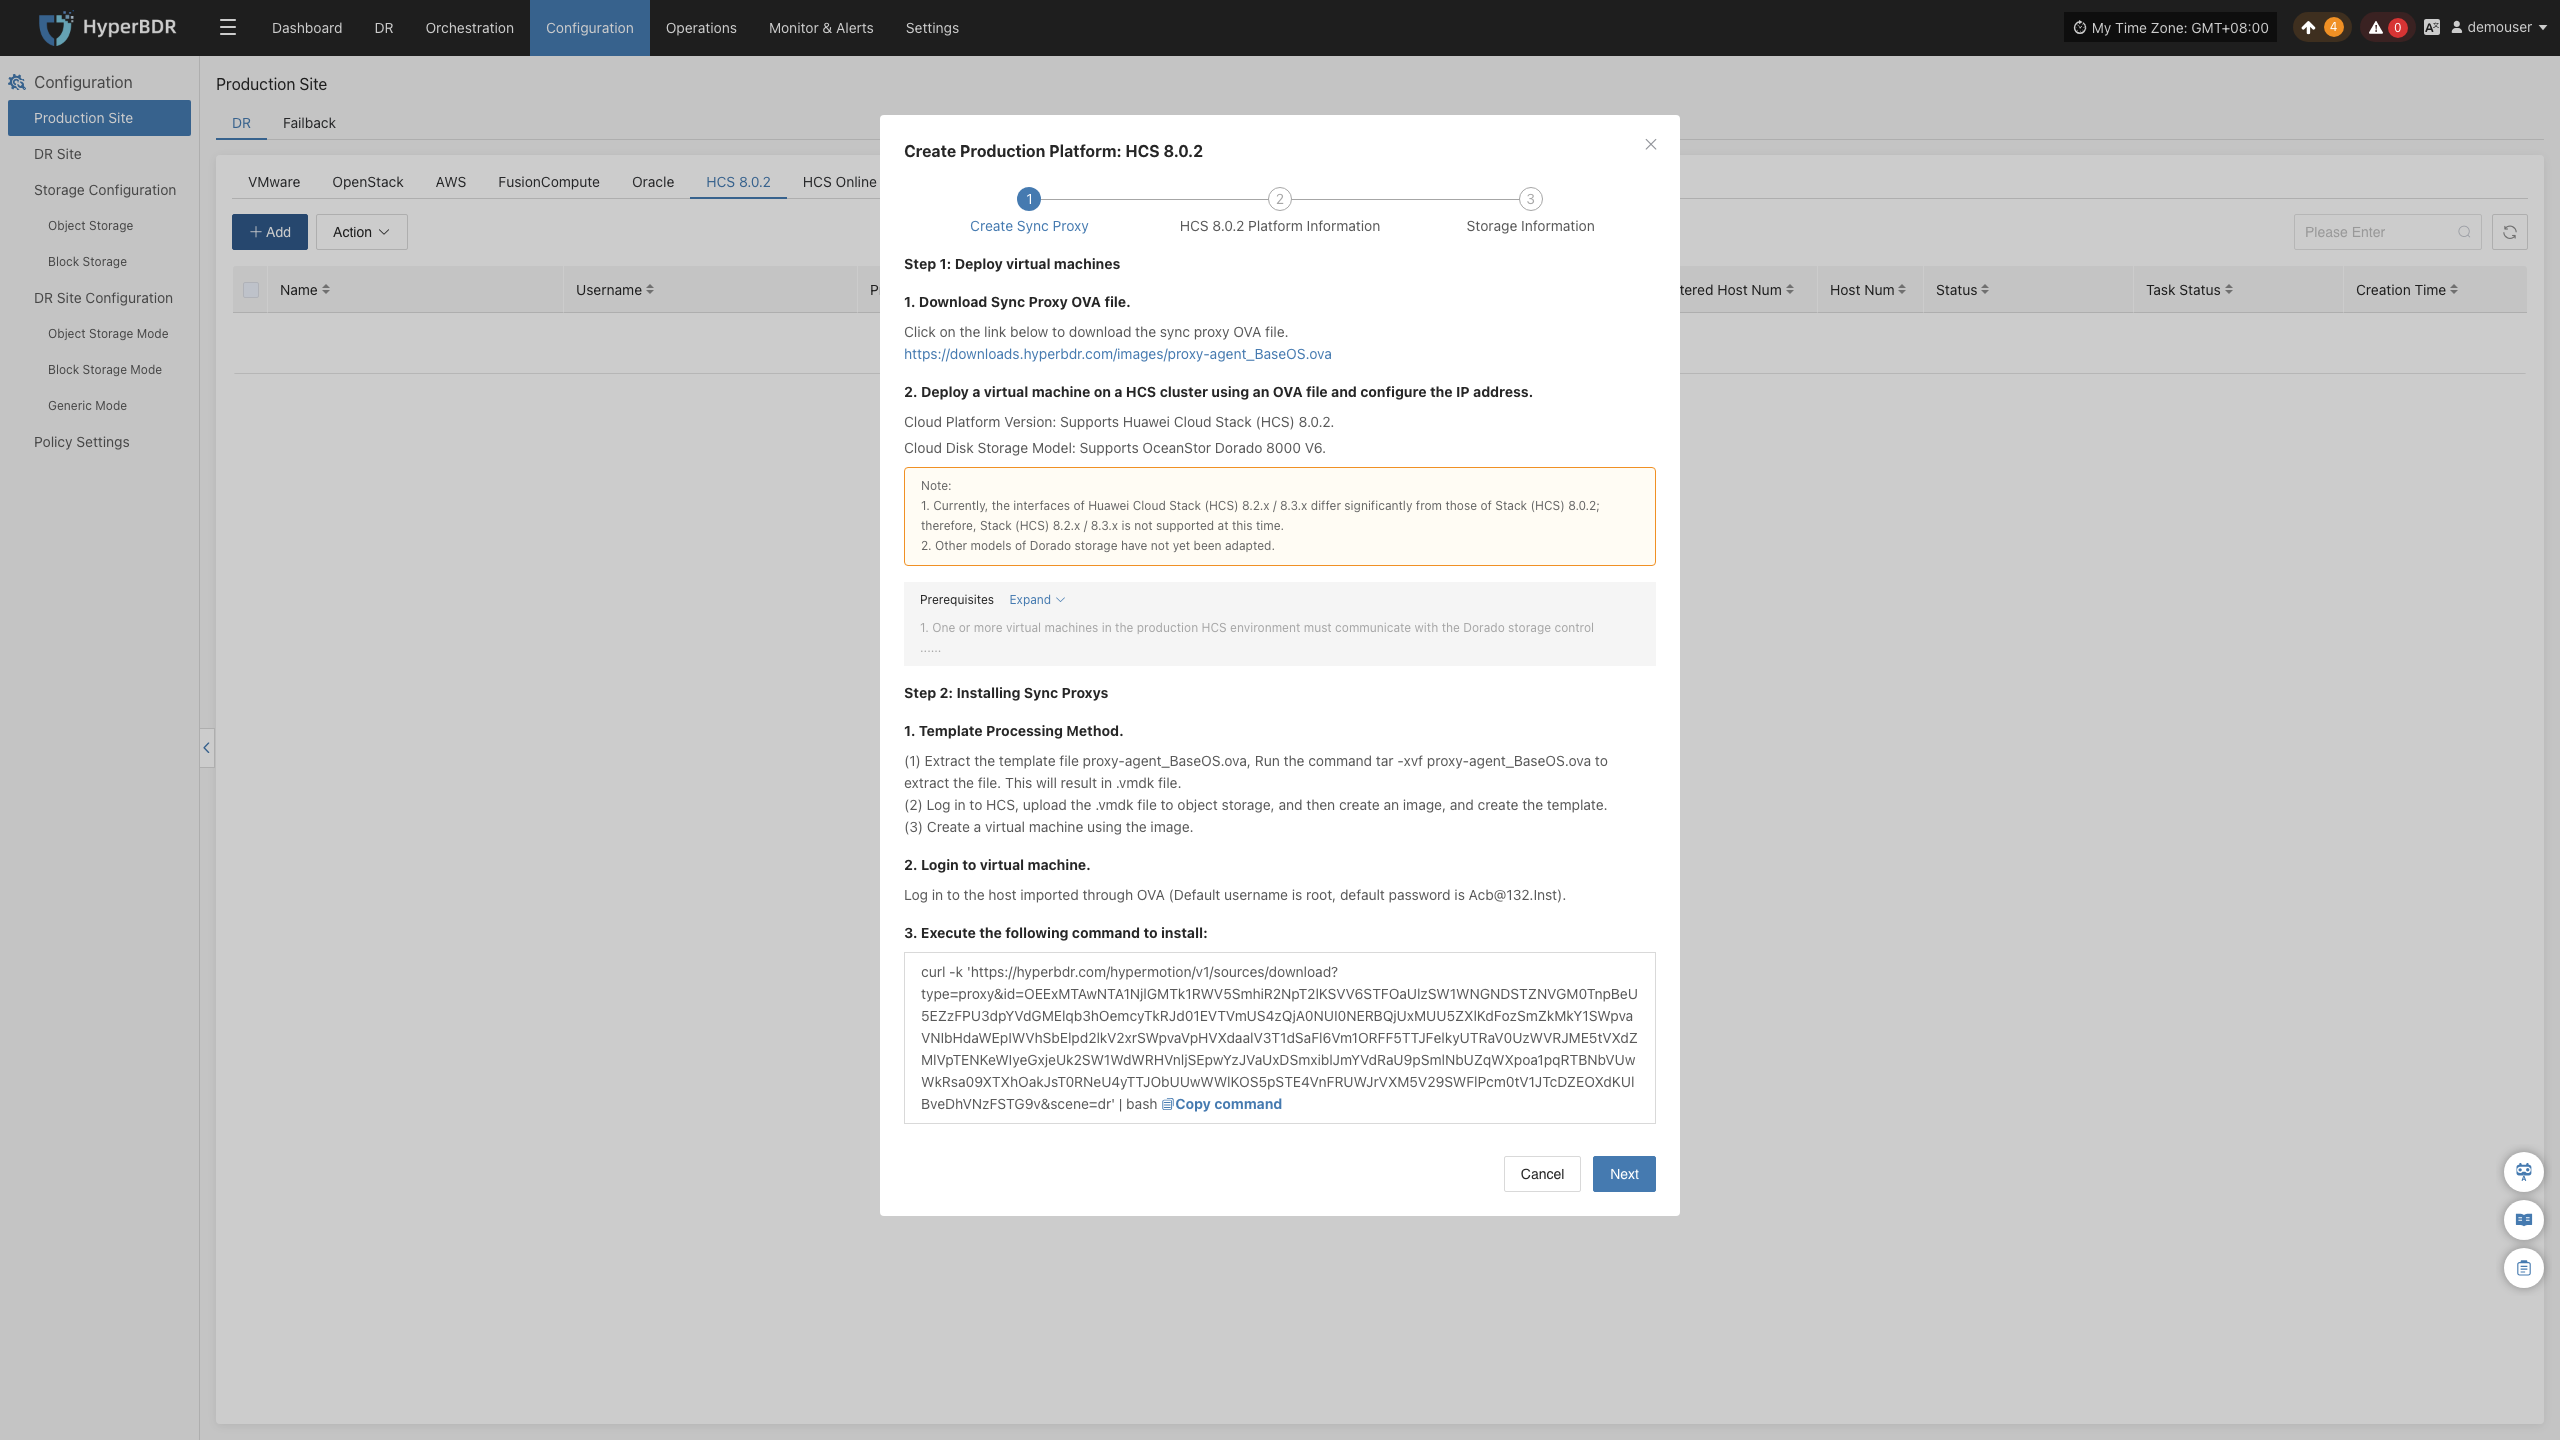
Task: Sort by Status column arrows
Action: tap(1985, 290)
